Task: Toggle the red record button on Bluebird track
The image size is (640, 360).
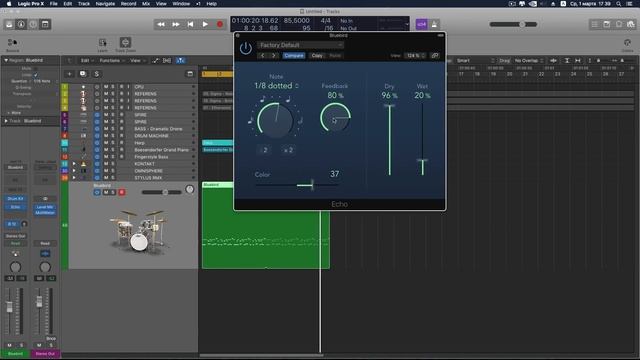Action: (x=122, y=192)
